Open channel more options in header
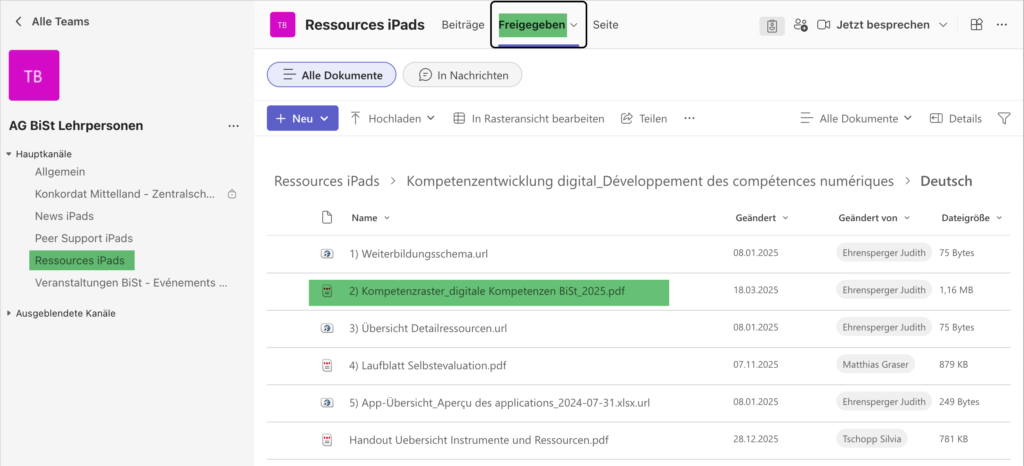 (1002, 25)
